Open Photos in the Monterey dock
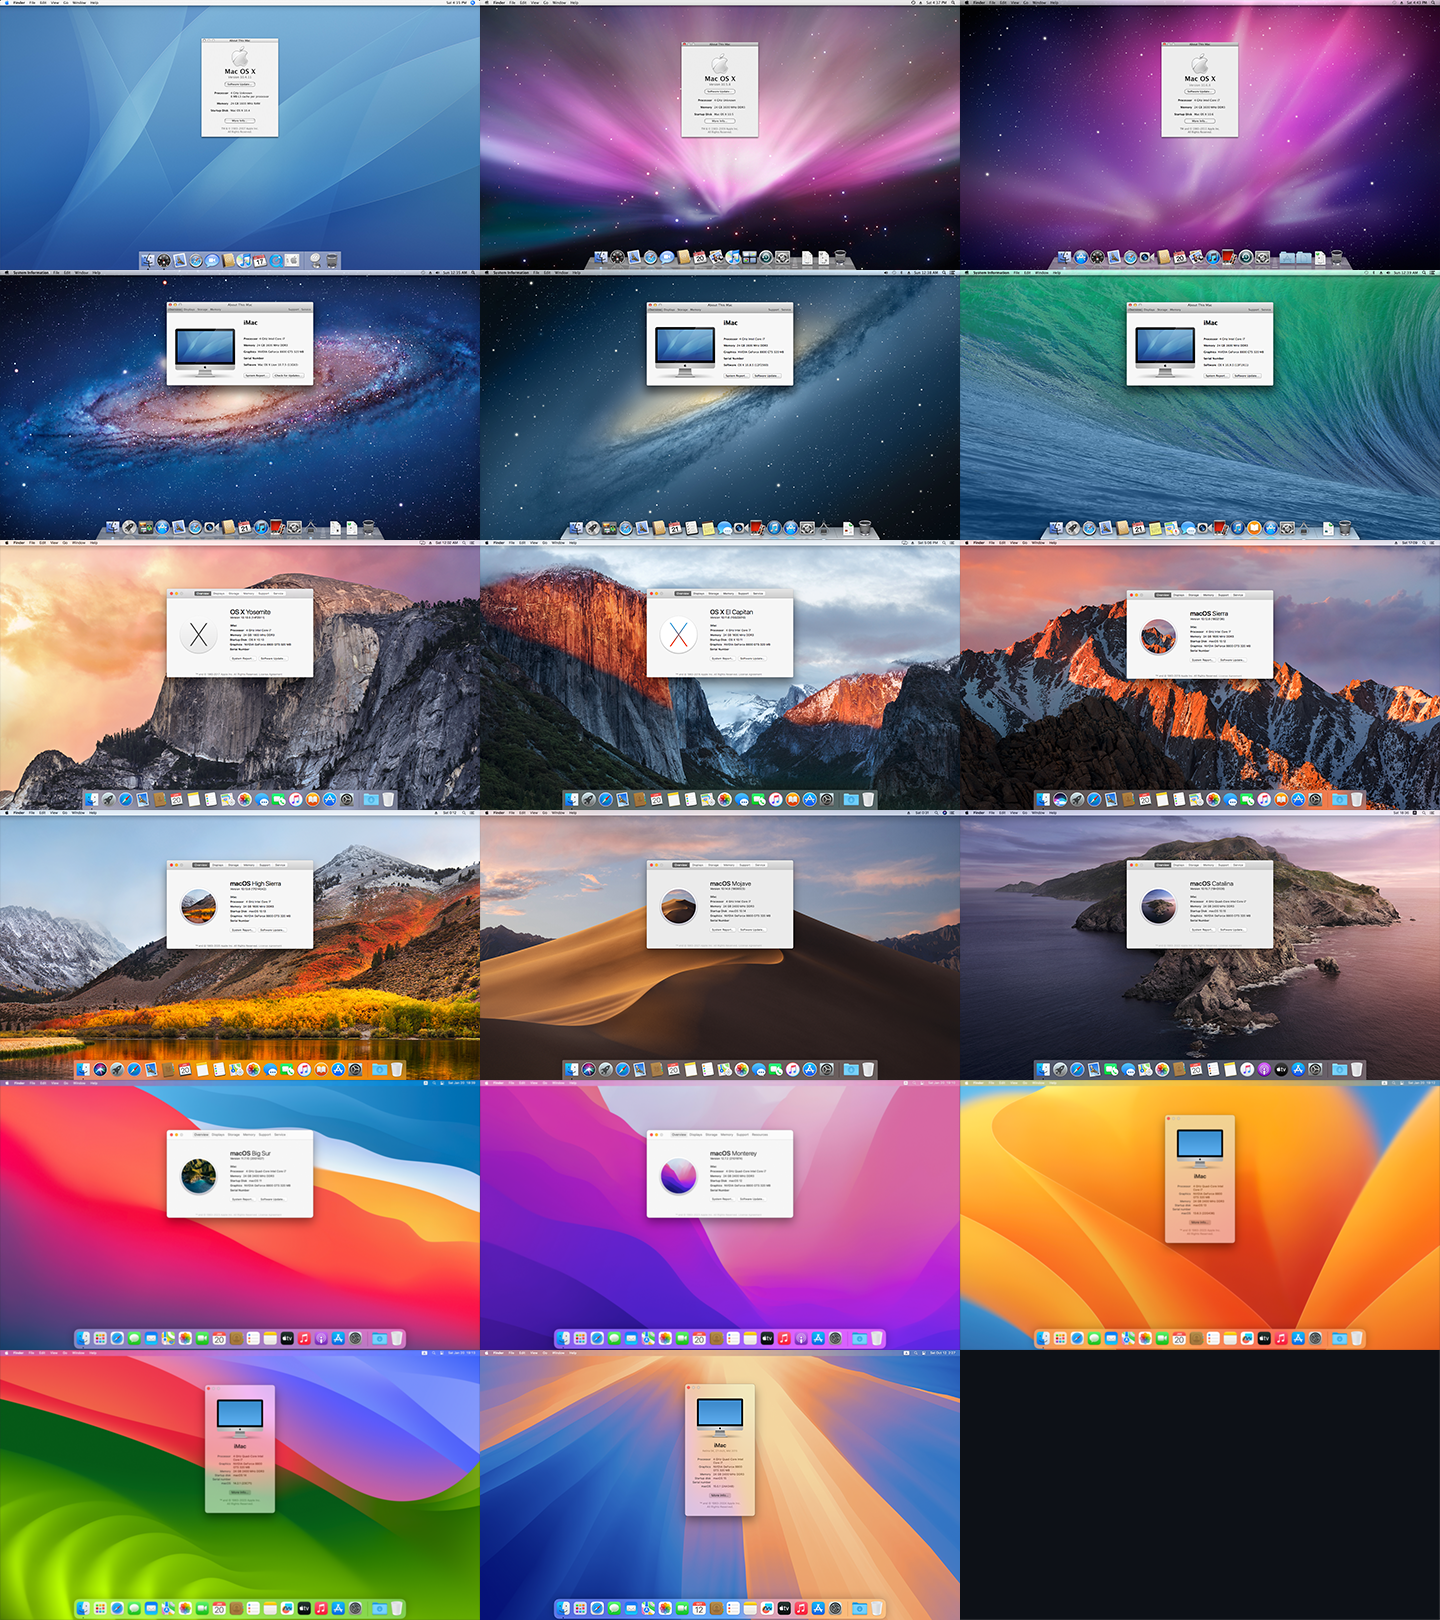 point(665,1338)
